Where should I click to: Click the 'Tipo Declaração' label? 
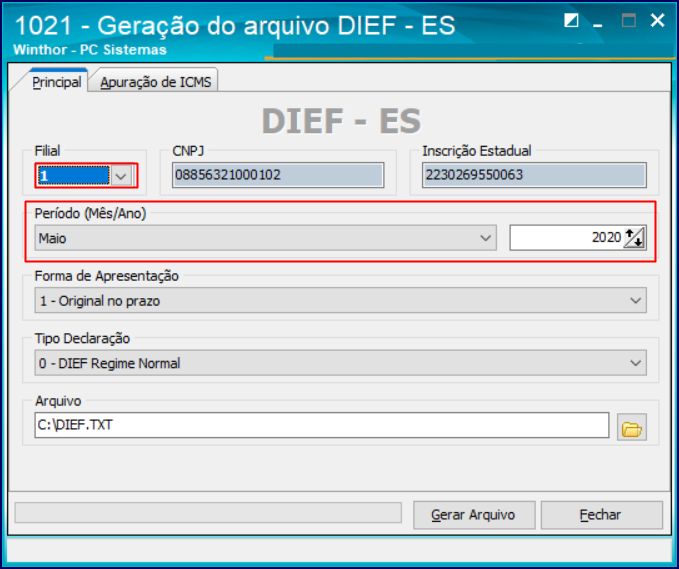tap(82, 338)
